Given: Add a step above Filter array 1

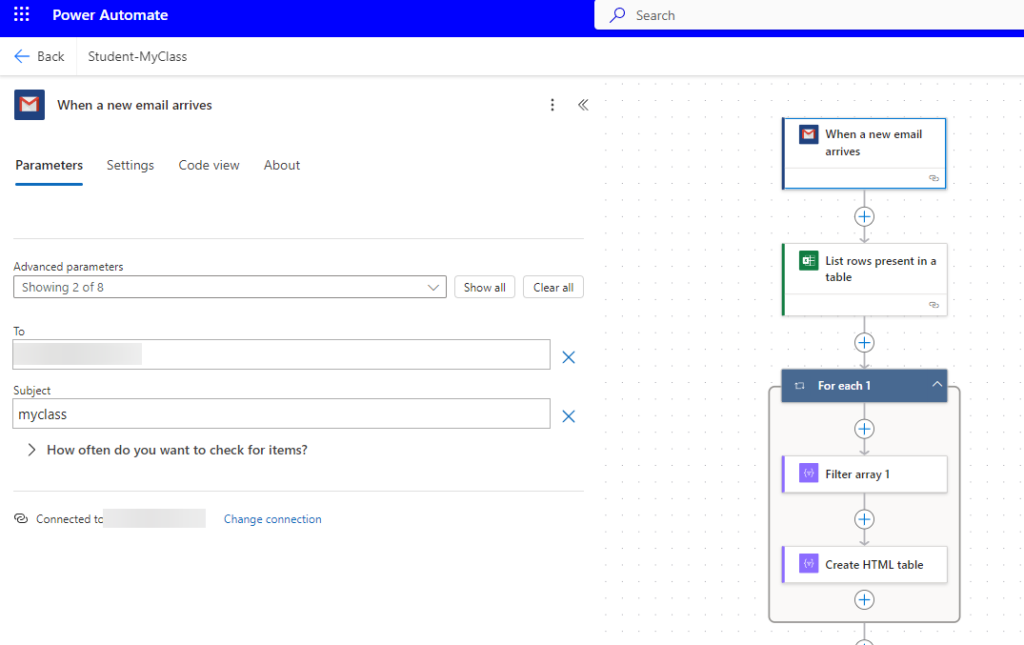Looking at the screenshot, I should tap(864, 429).
